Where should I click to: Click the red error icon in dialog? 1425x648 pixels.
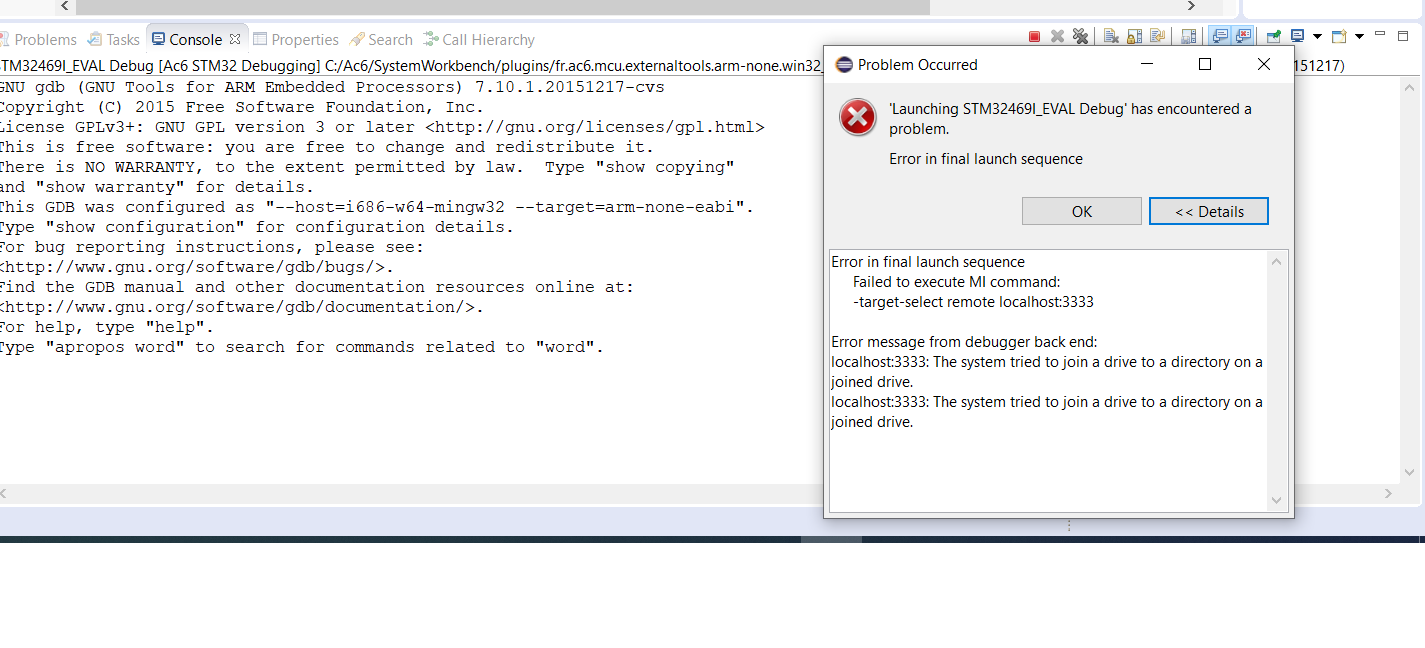click(857, 118)
